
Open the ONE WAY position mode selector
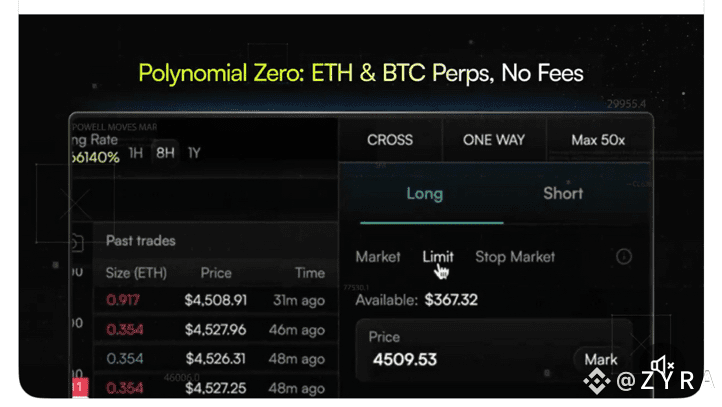coord(494,140)
